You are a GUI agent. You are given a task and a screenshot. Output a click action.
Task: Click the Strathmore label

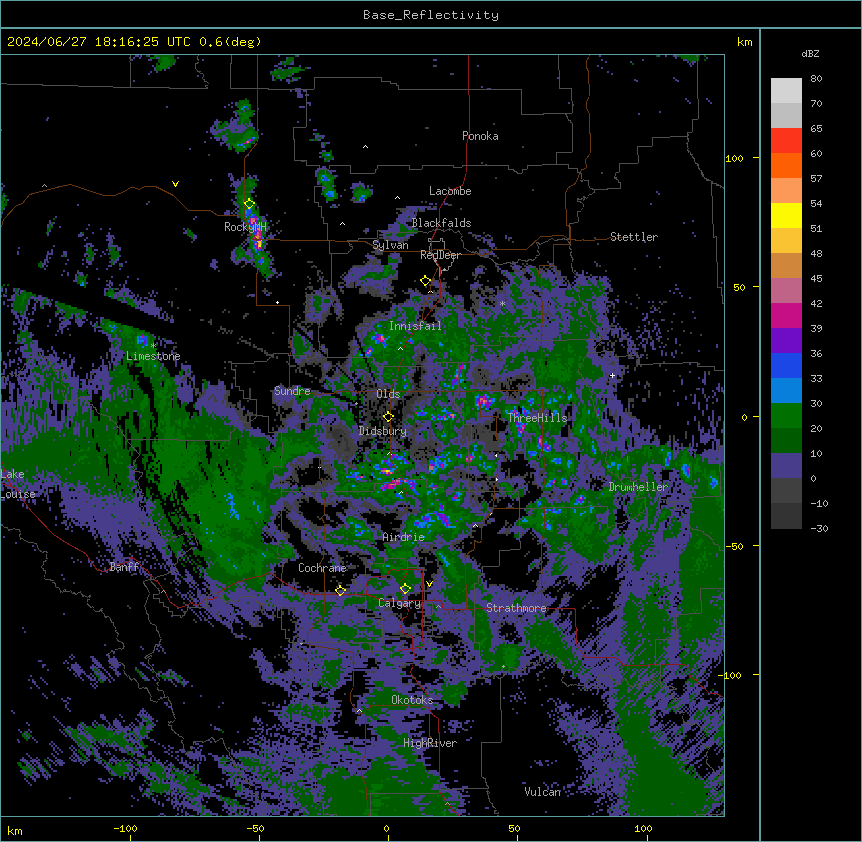pyautogui.click(x=516, y=608)
